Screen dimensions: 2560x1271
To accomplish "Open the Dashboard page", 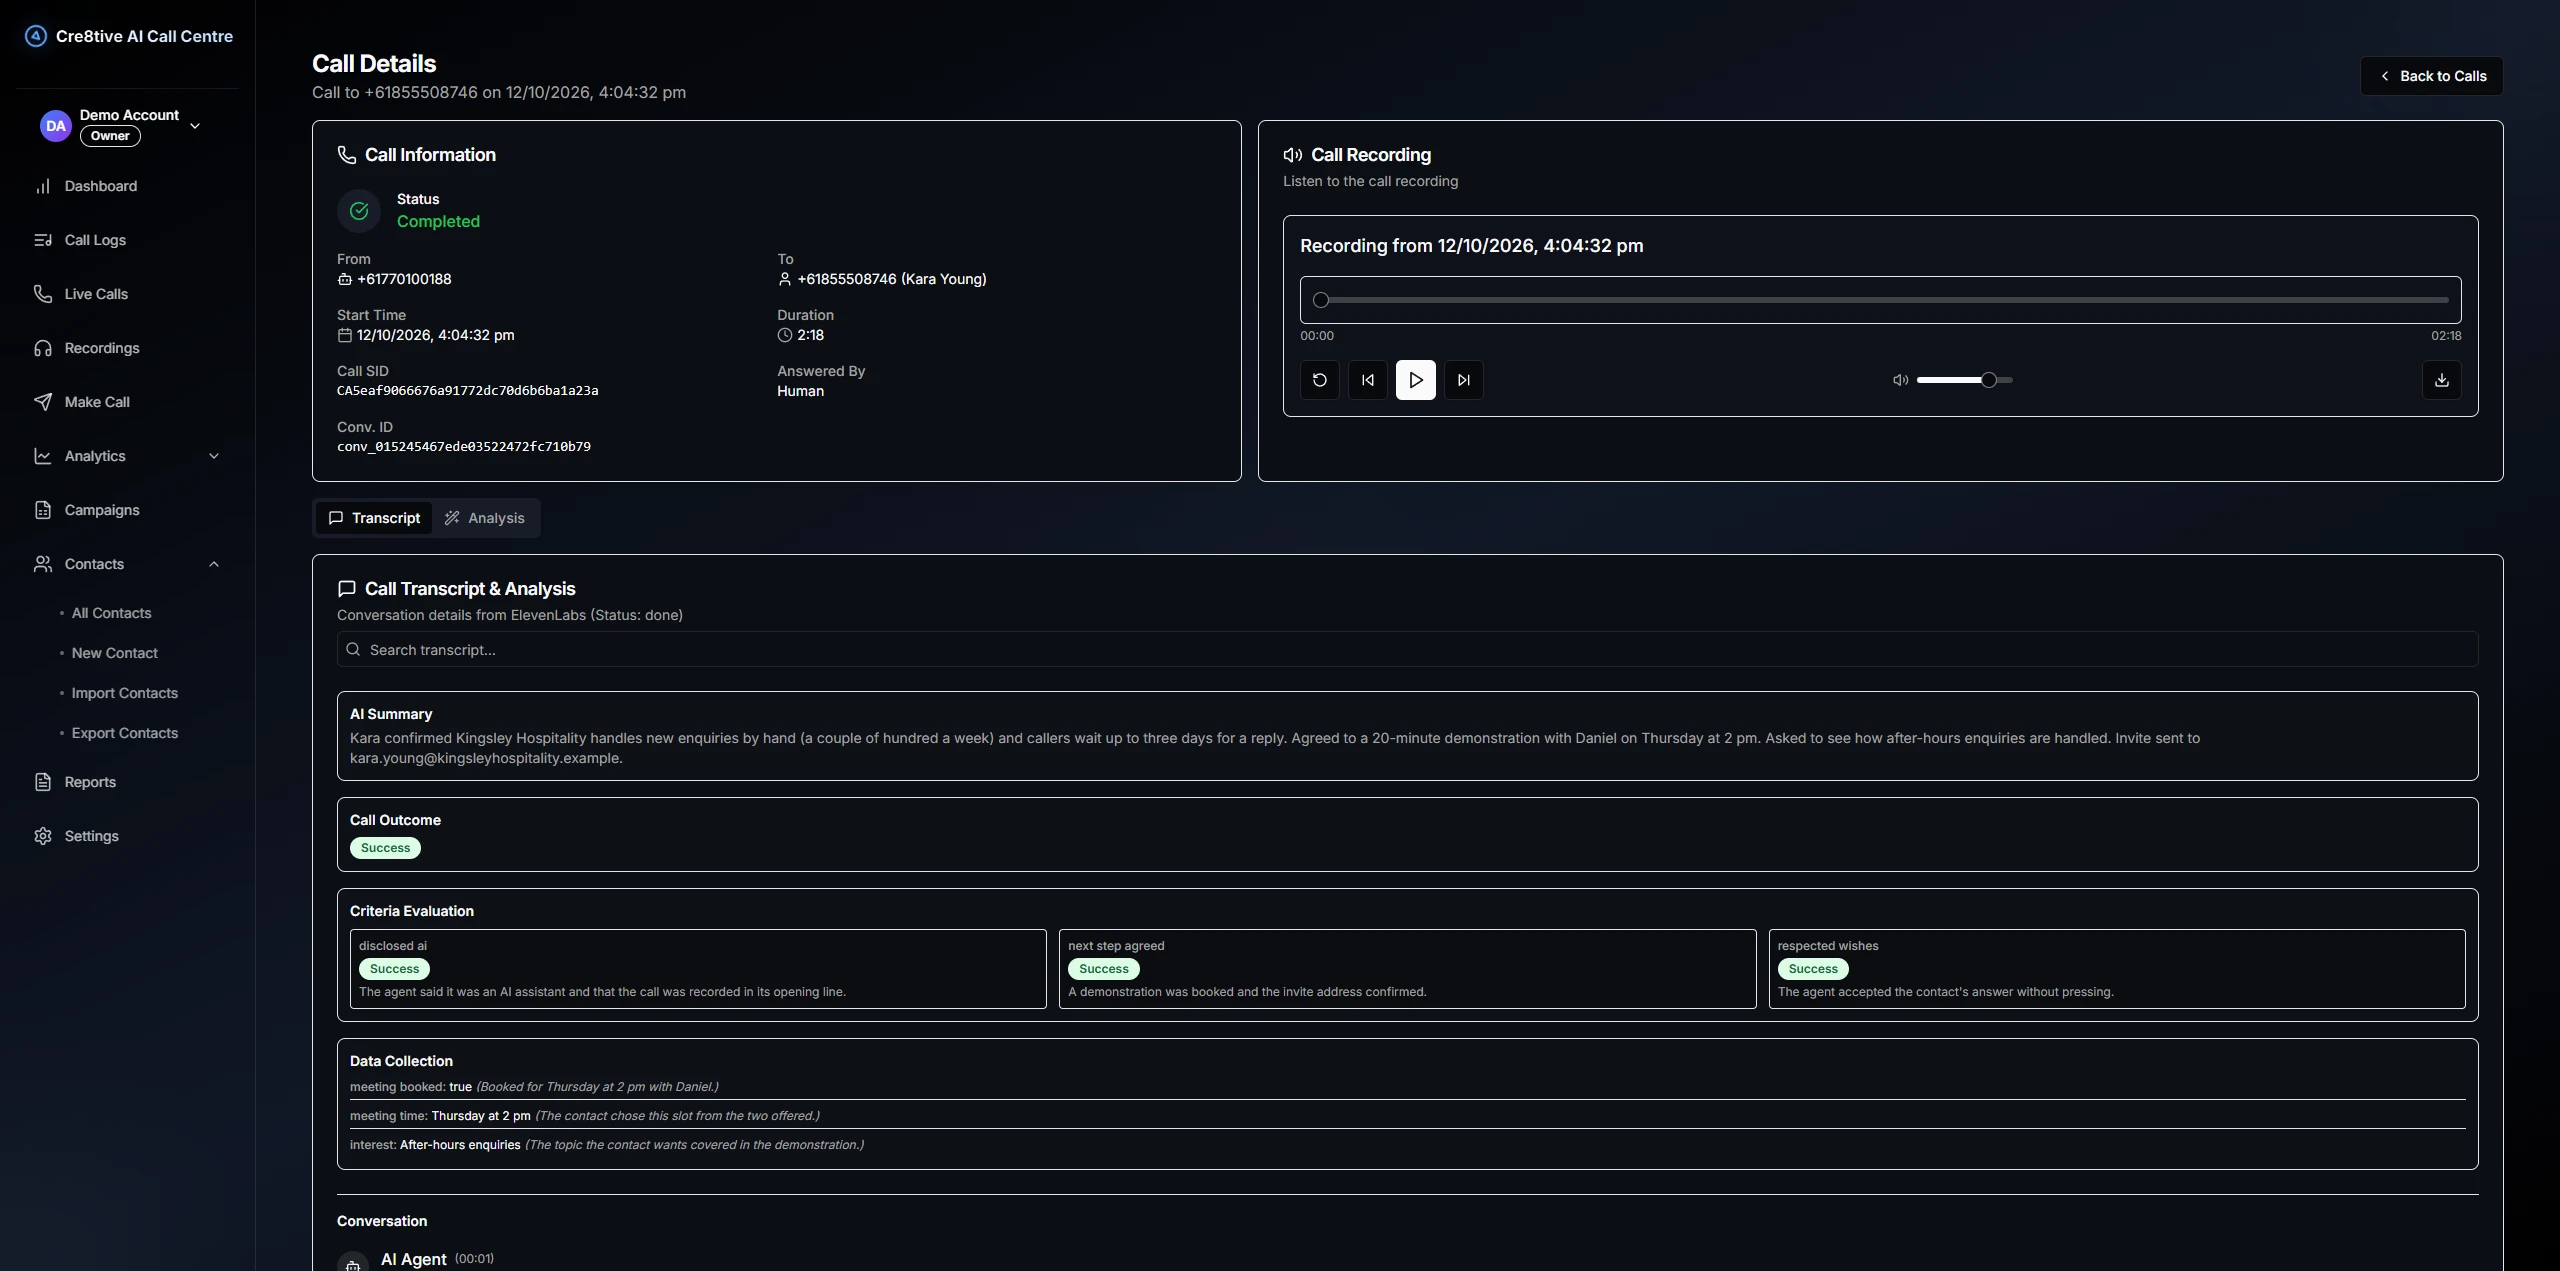I will tap(127, 186).
